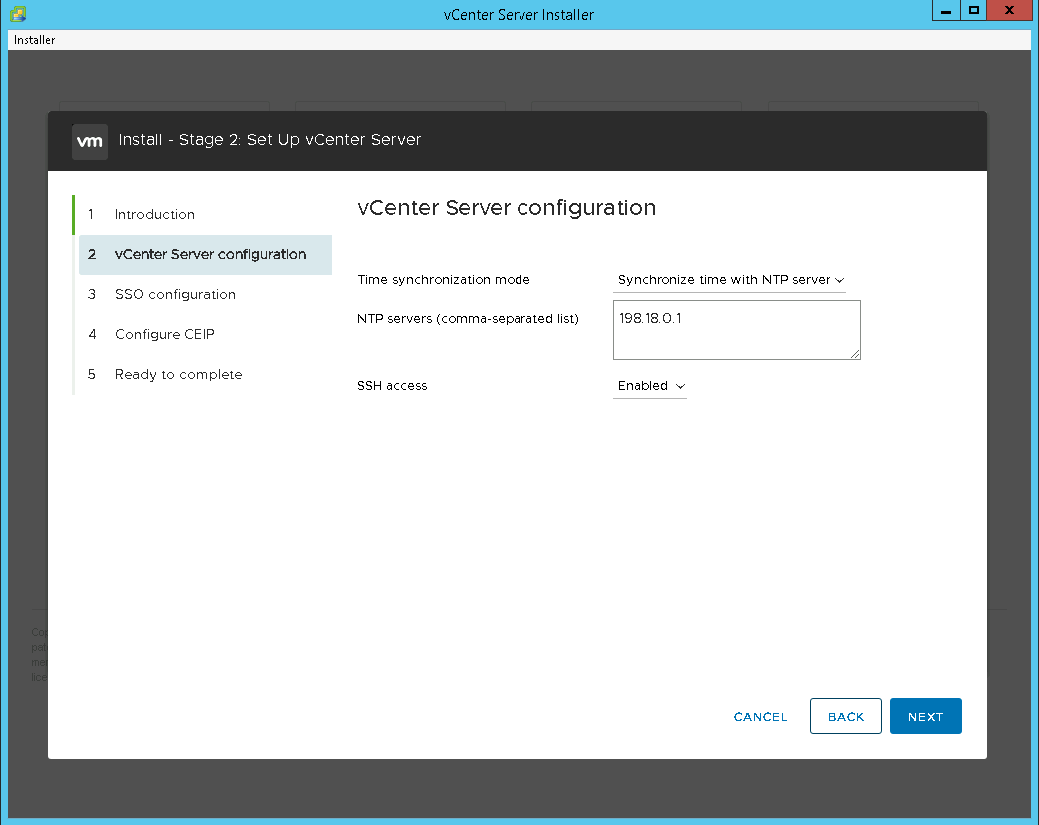
Task: Expand the Time synchronization mode dropdown
Action: (730, 280)
